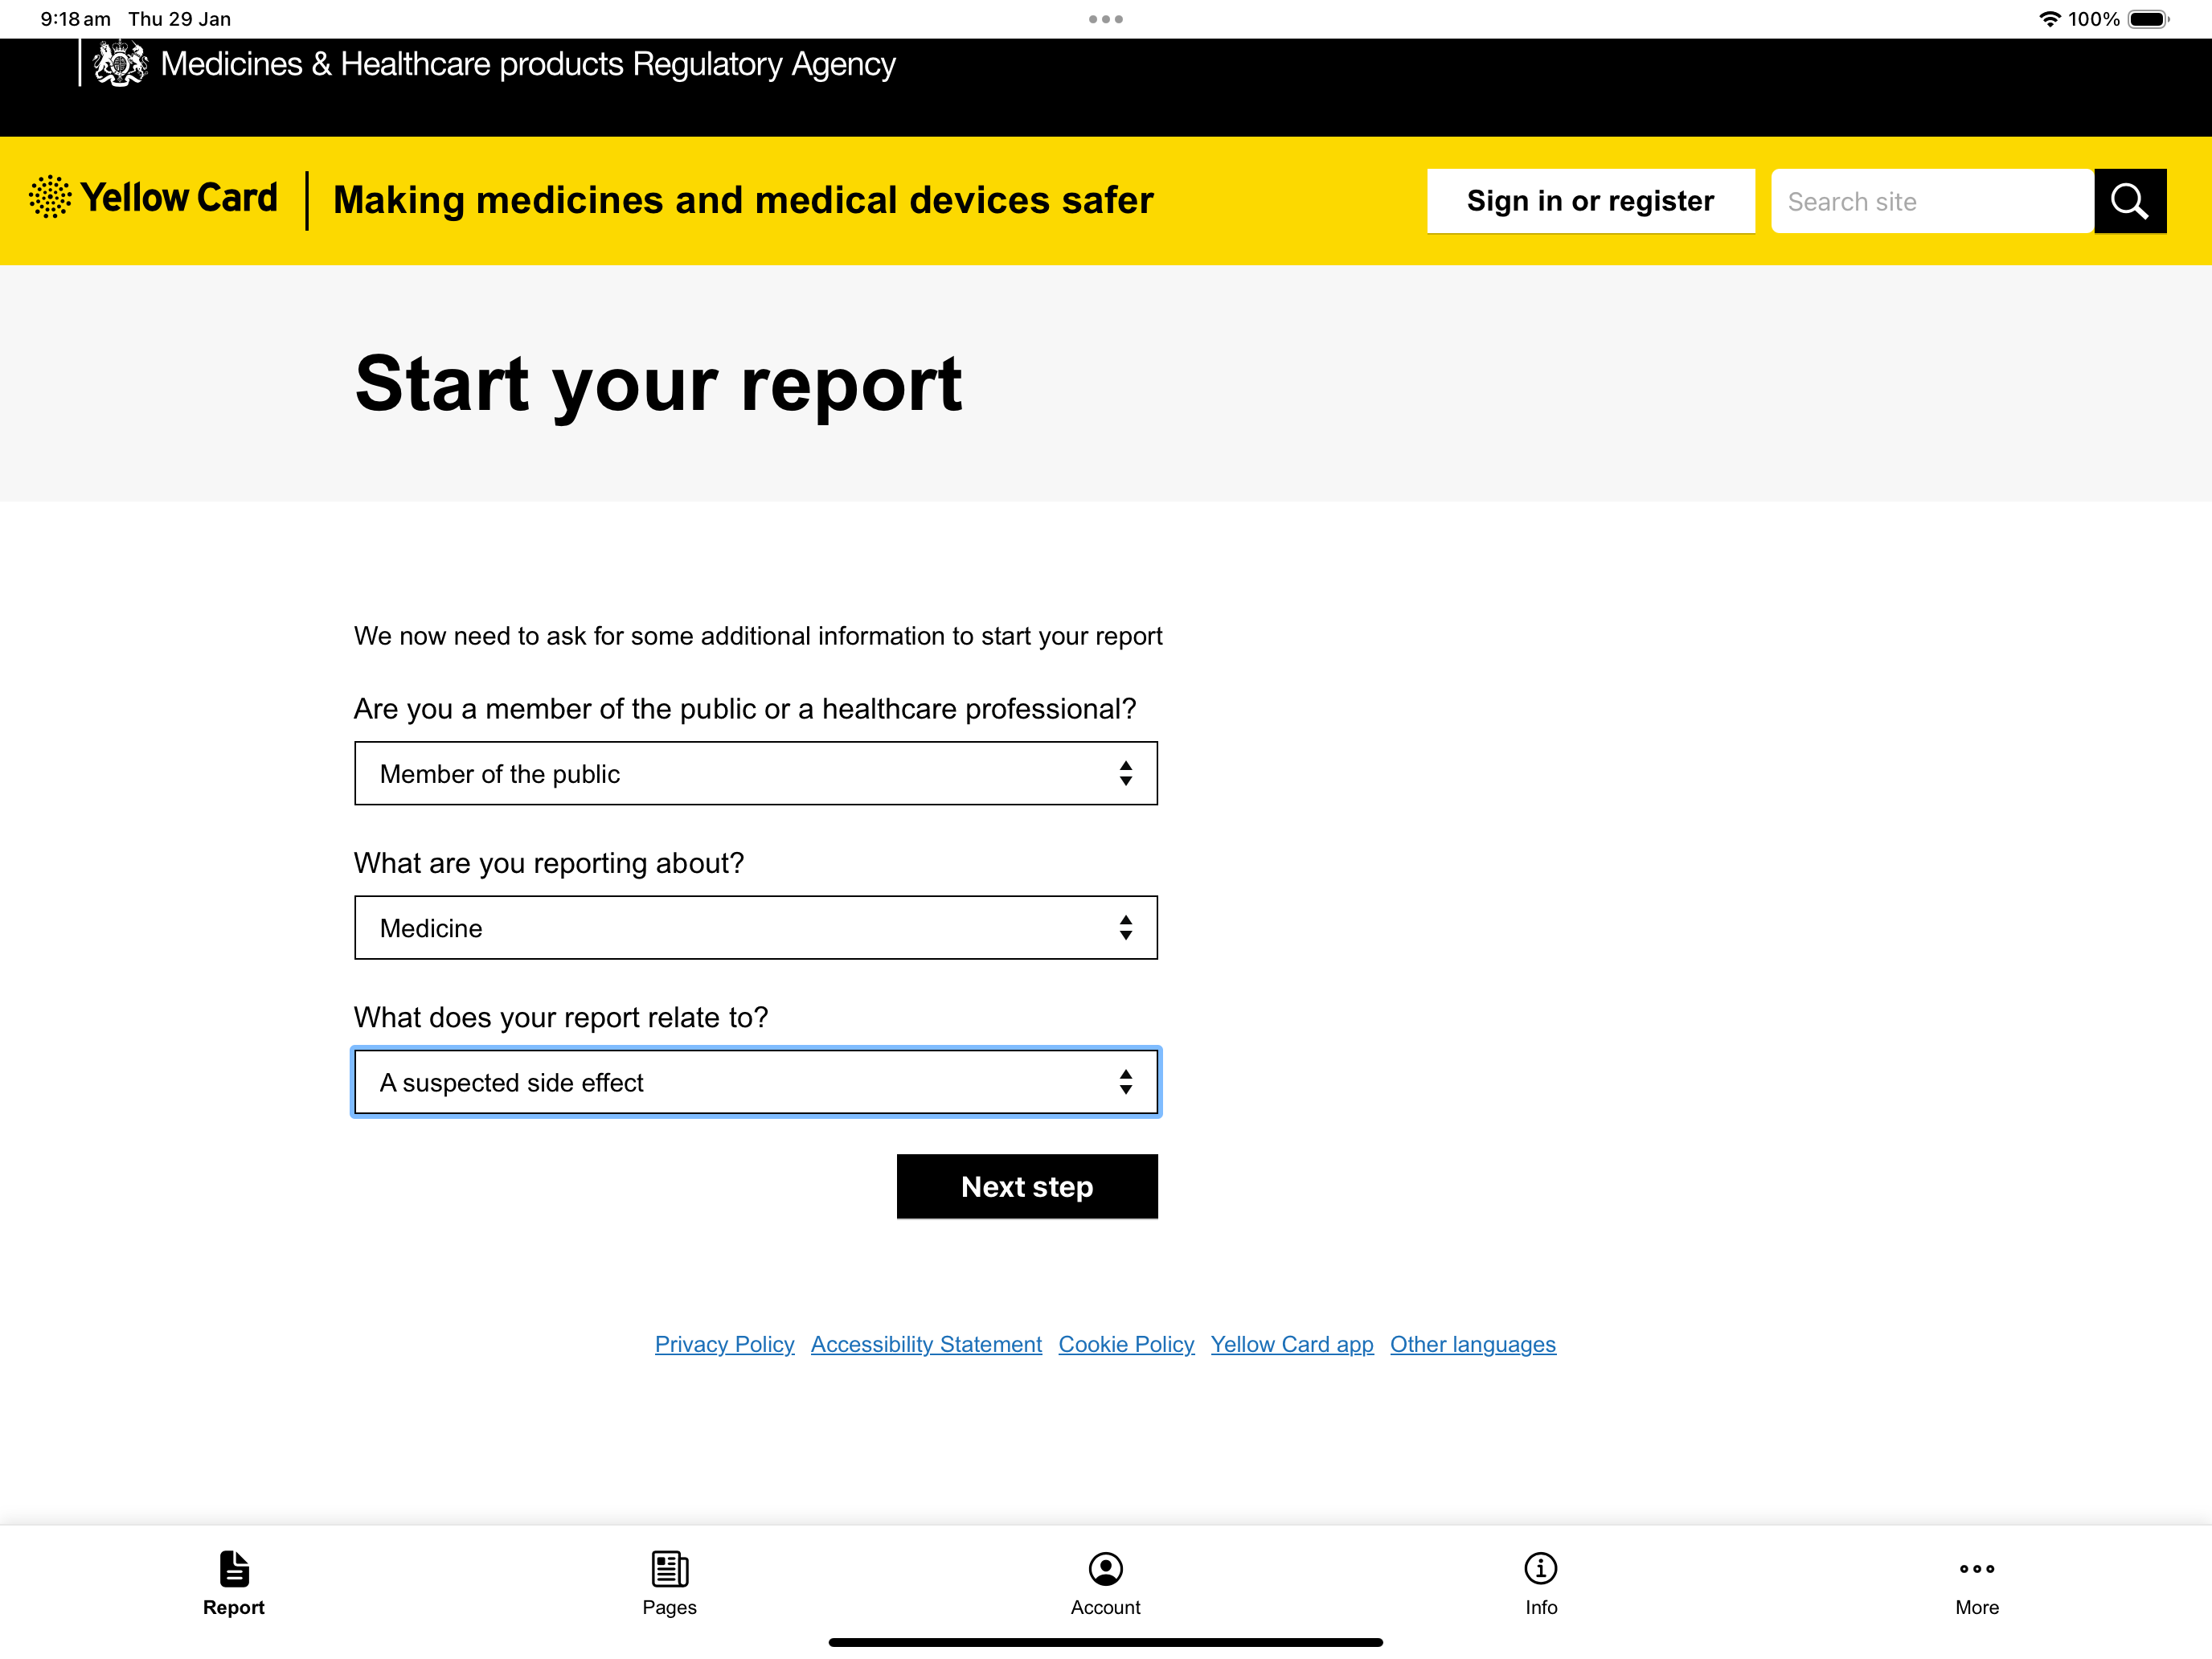Open the Report tab
Image resolution: width=2212 pixels, height=1659 pixels.
[234, 1583]
